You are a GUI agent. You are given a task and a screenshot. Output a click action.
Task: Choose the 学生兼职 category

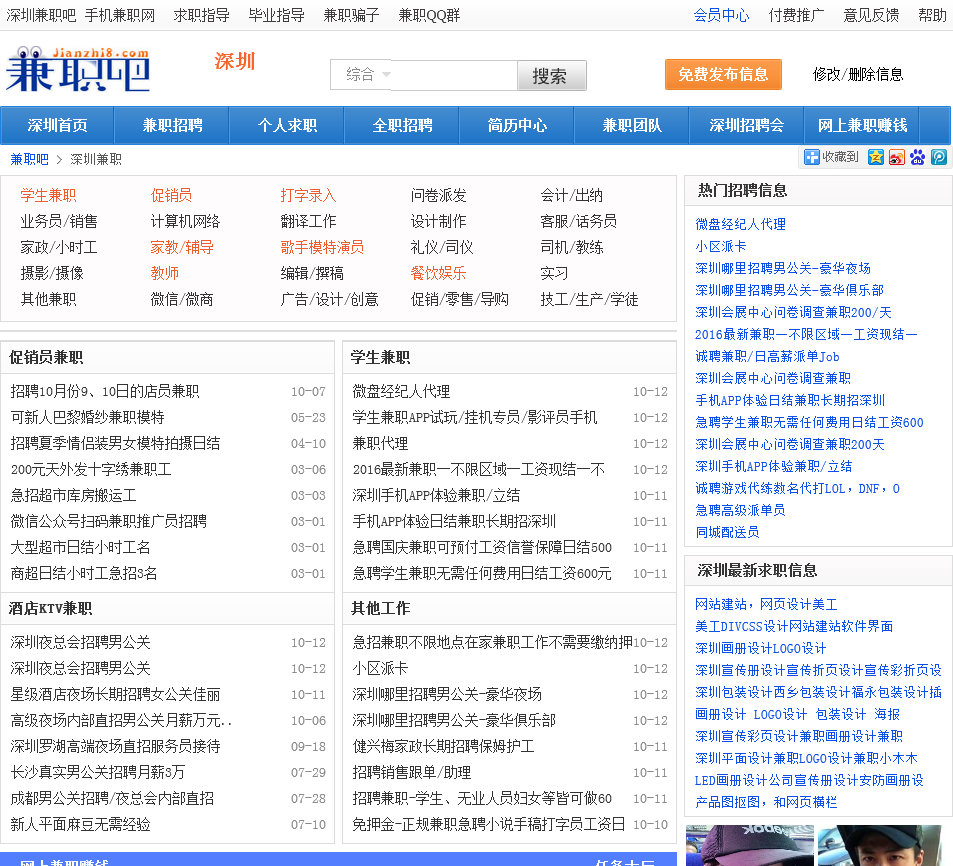(48, 195)
